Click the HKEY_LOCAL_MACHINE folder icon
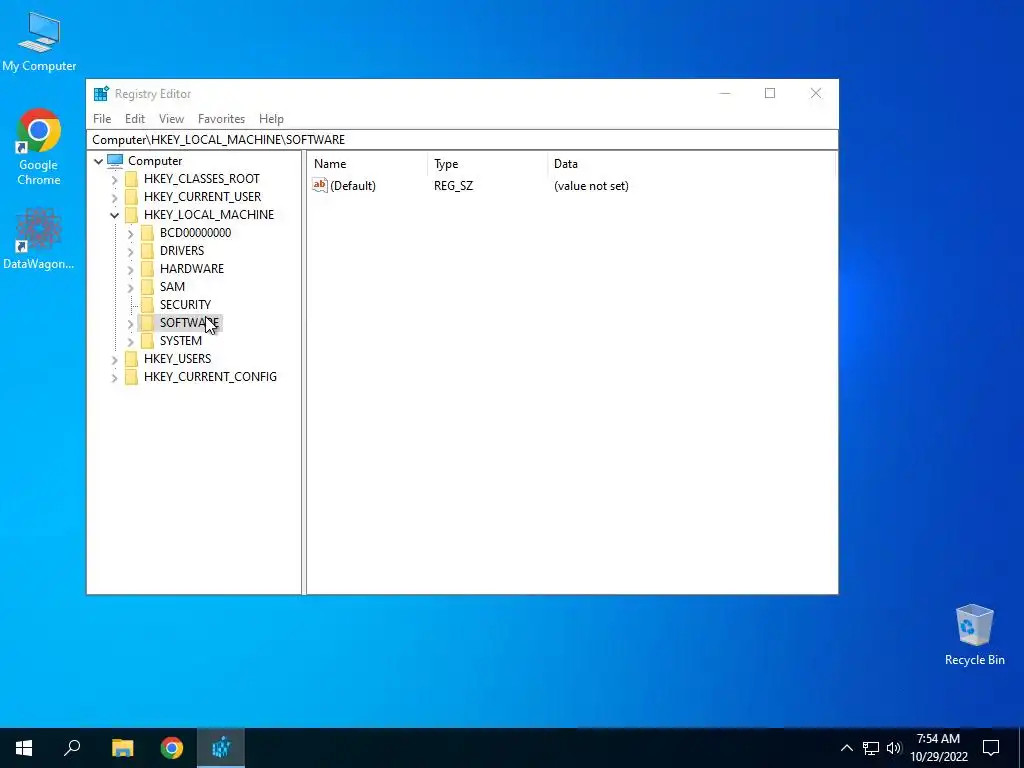This screenshot has width=1024, height=768. point(131,215)
